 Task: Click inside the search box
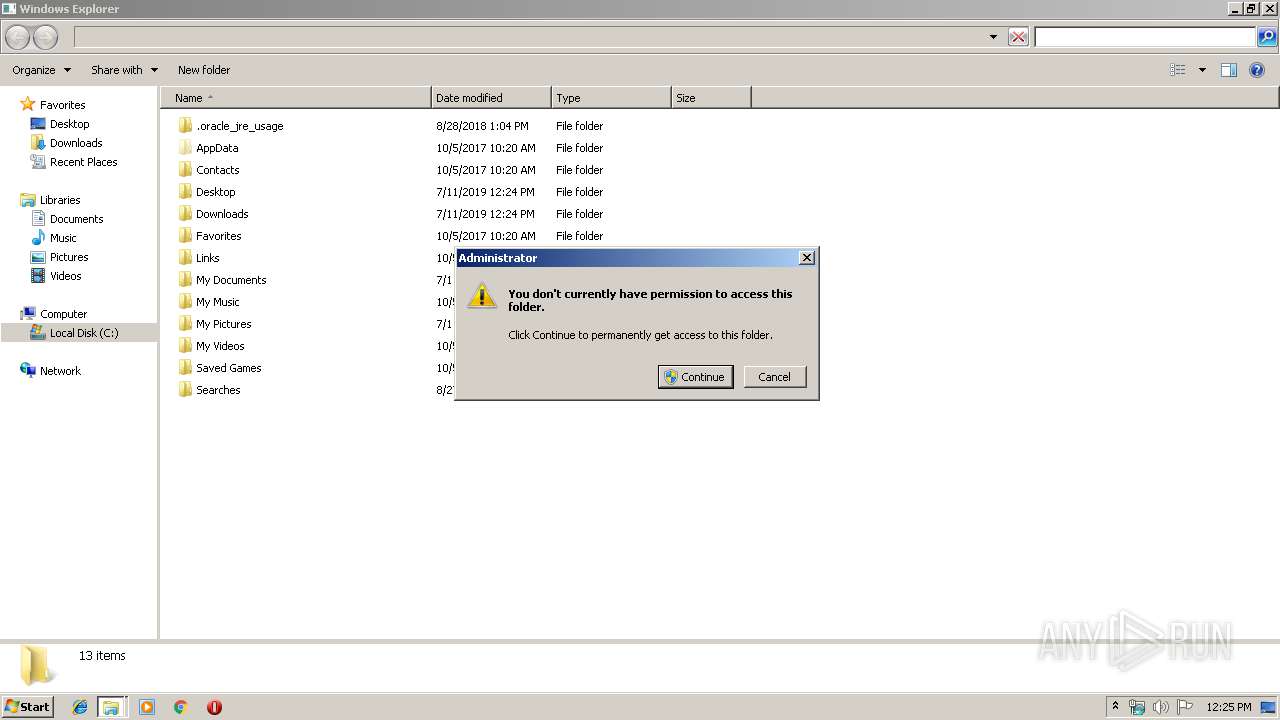(1144, 37)
